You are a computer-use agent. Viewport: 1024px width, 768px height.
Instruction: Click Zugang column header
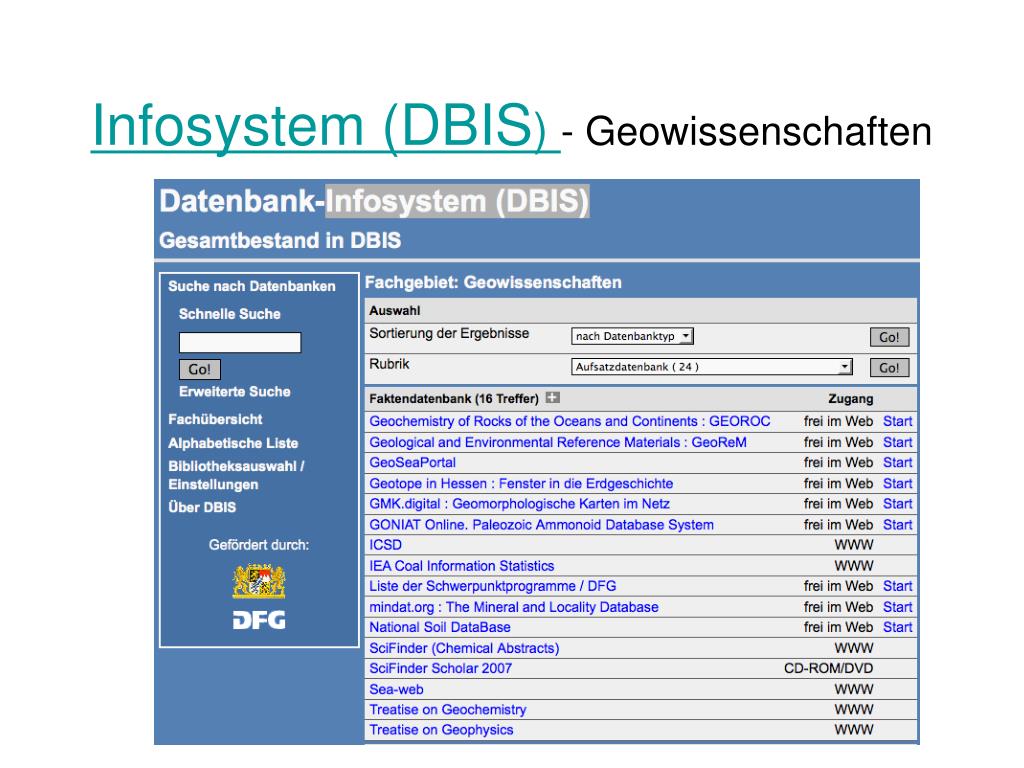[850, 398]
